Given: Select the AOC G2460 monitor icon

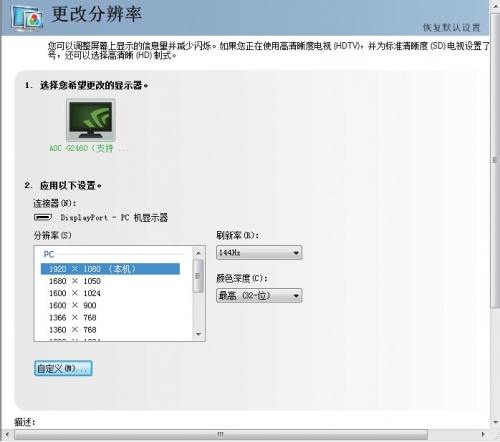Looking at the screenshot, I should [x=91, y=120].
